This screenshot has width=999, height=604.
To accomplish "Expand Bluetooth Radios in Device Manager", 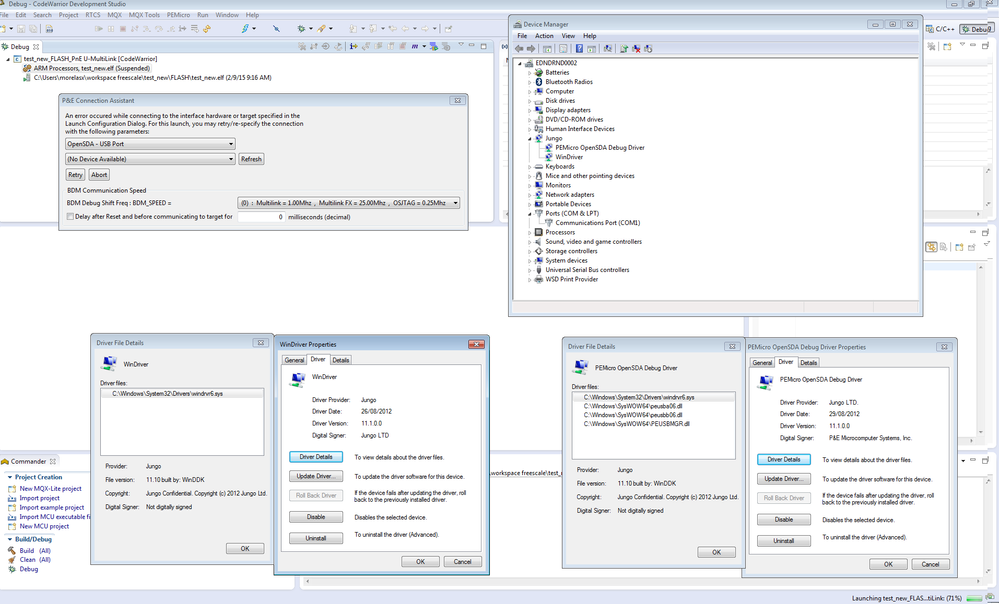I will (x=529, y=82).
